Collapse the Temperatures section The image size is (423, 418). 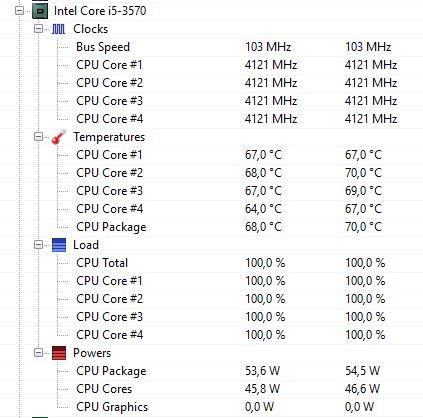coord(38,137)
